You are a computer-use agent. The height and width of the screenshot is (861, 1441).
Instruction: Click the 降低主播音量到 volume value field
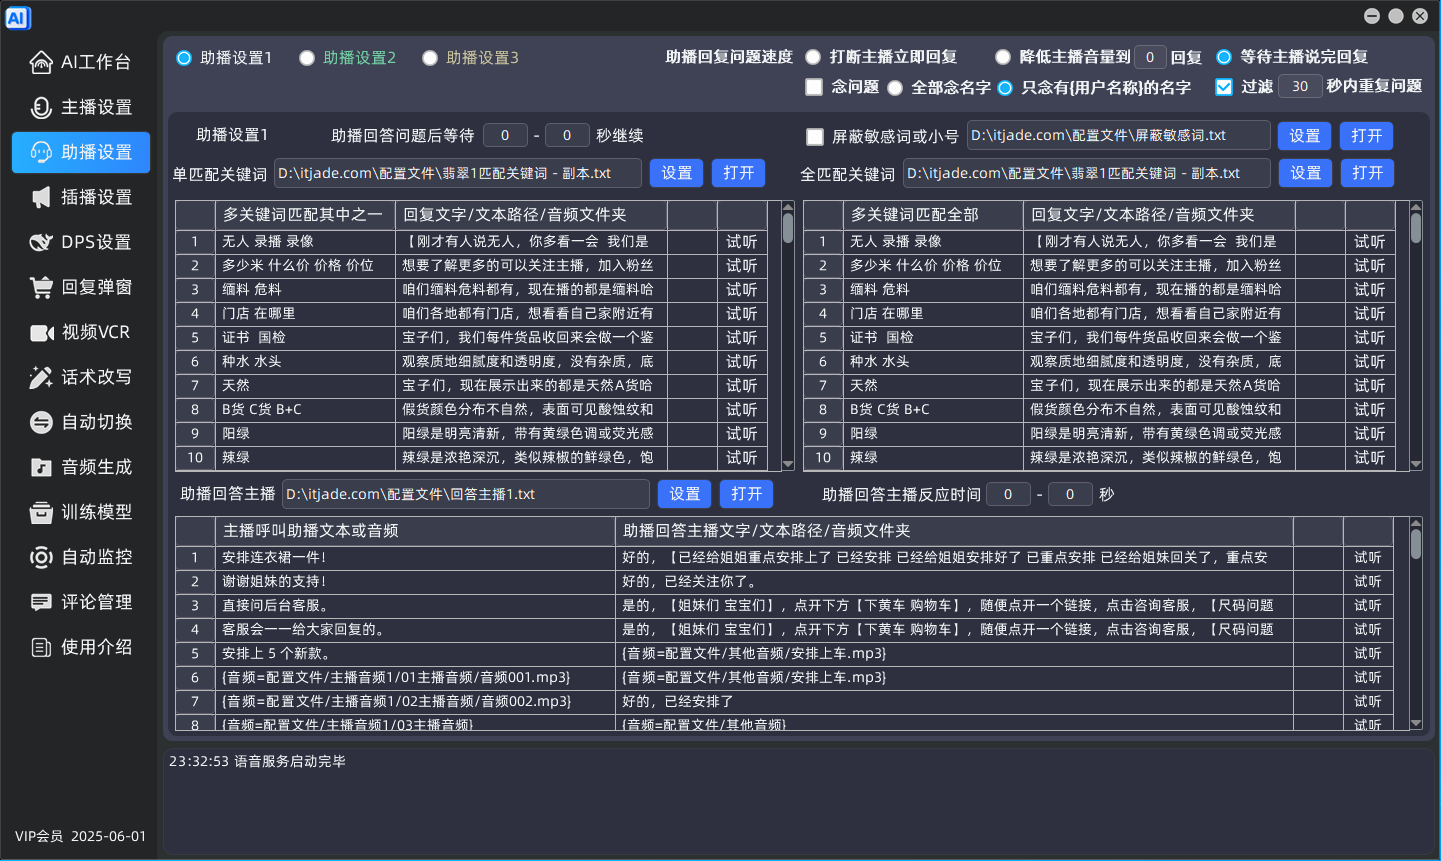tap(1150, 57)
